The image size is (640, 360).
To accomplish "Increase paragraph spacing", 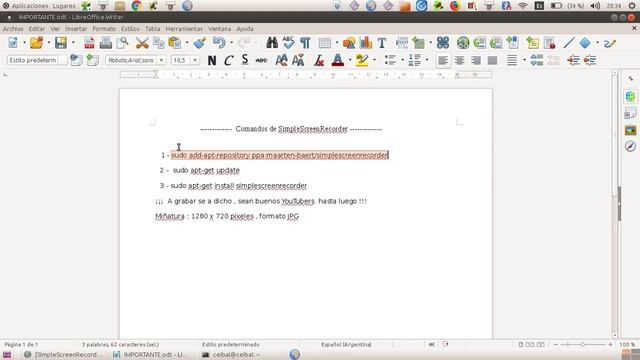I will coord(537,60).
